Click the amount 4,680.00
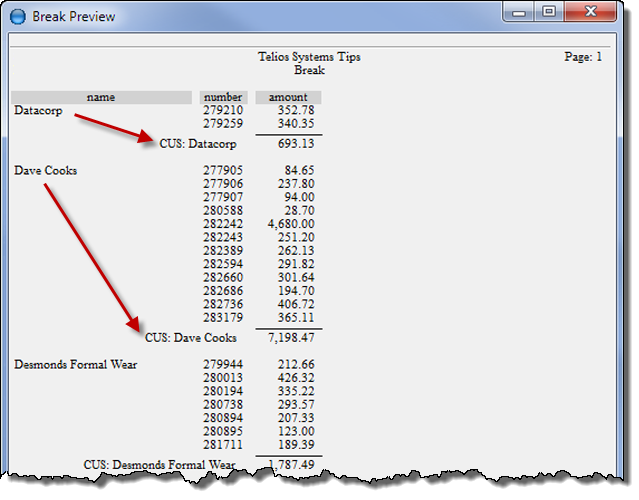The height and width of the screenshot is (500, 639). tap(290, 226)
